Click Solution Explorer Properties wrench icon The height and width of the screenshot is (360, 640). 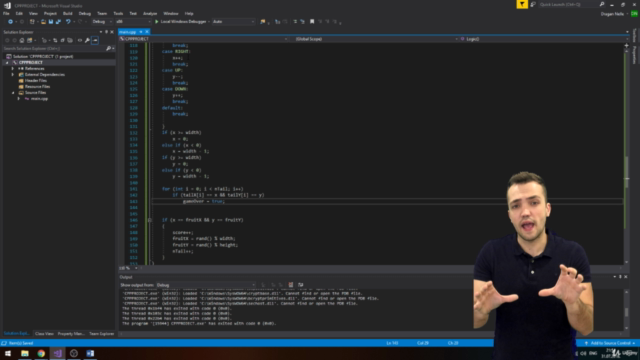(87, 40)
